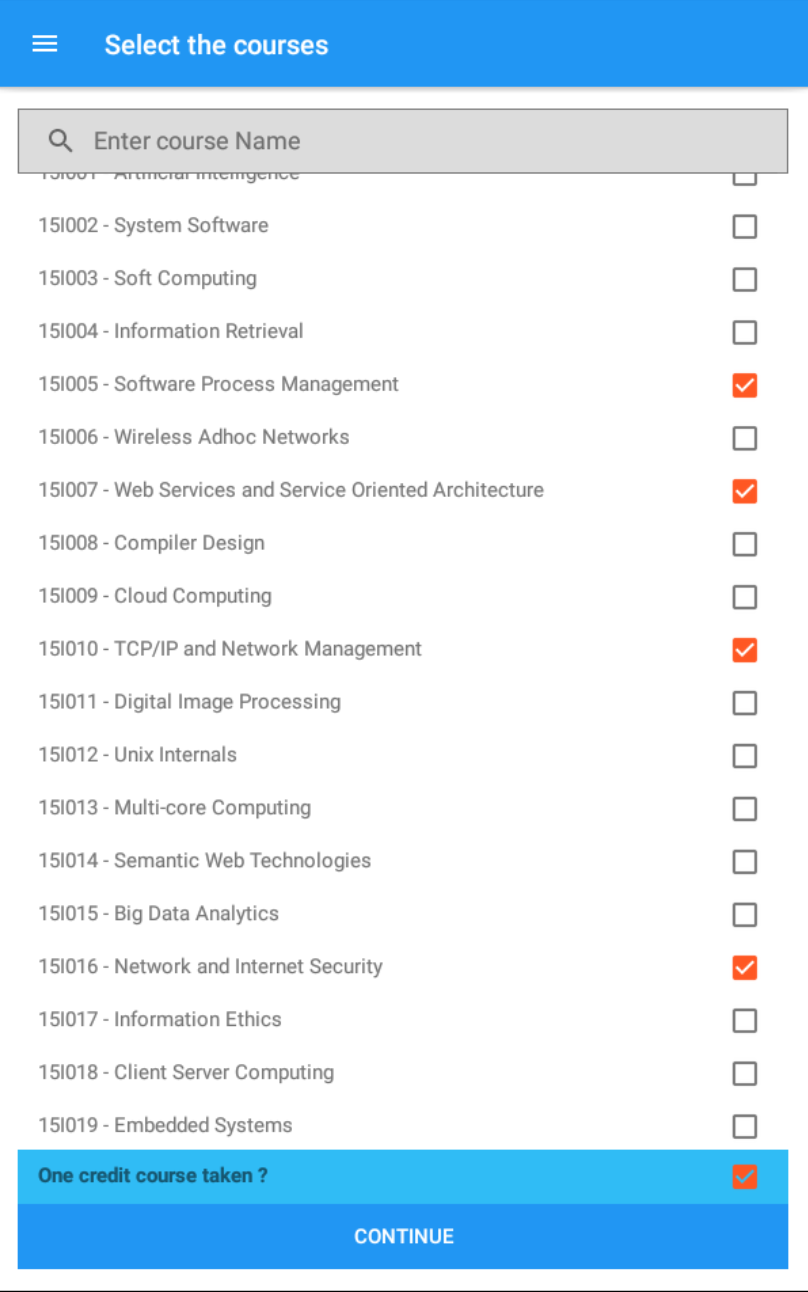Screen dimensions: 808x1292
Task: Uncheck Network and Internet Security
Action: point(744,968)
